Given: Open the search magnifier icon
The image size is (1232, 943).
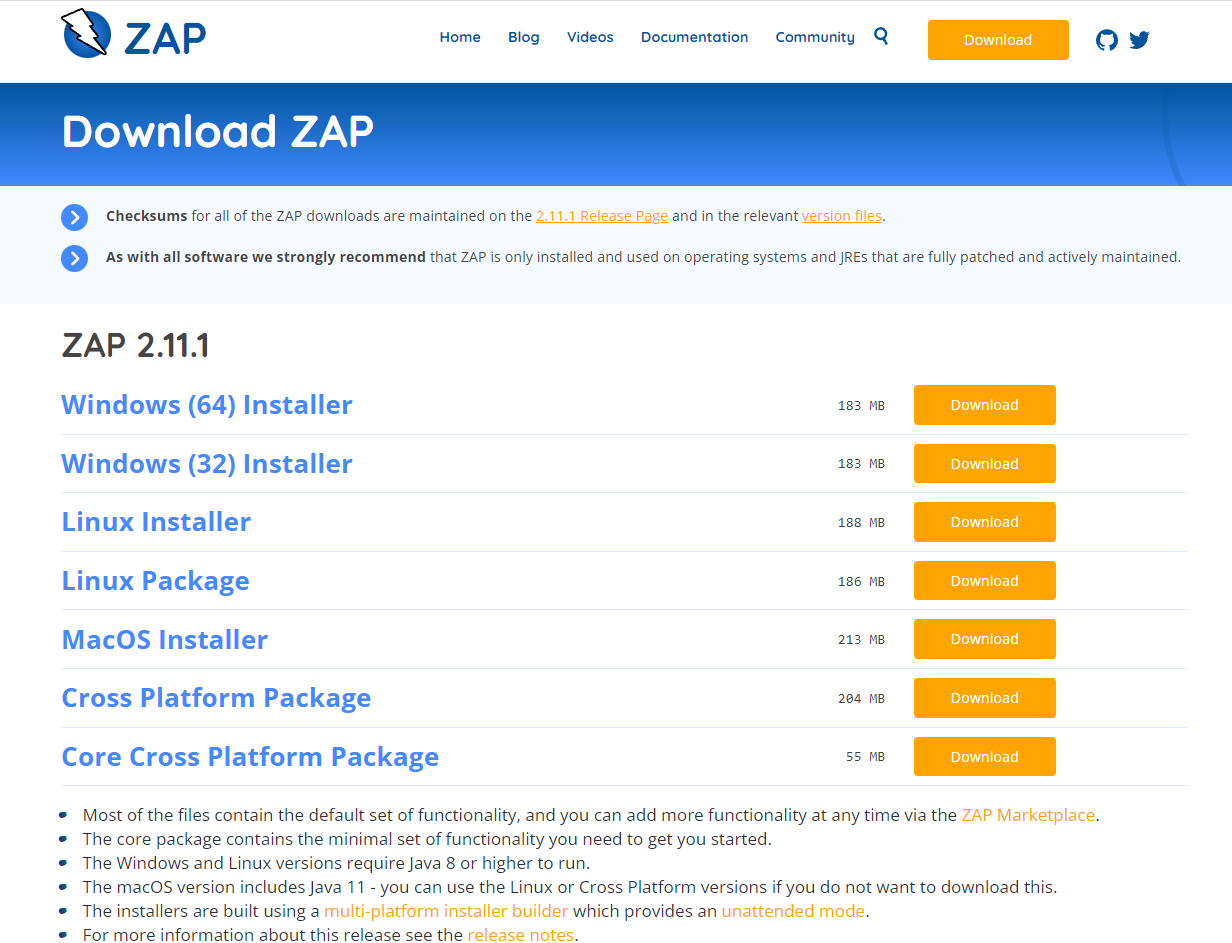Looking at the screenshot, I should pyautogui.click(x=881, y=36).
